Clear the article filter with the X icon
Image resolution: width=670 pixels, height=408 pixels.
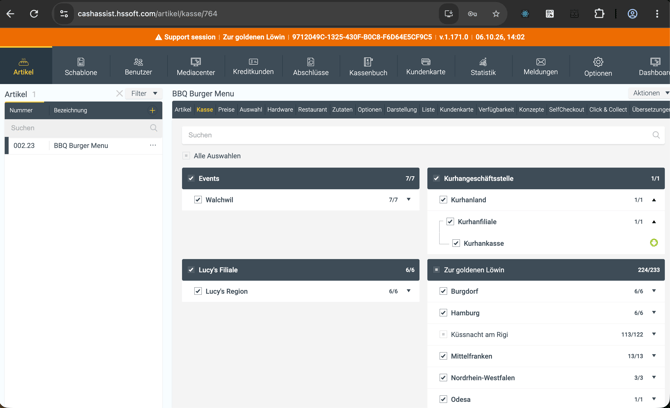119,94
